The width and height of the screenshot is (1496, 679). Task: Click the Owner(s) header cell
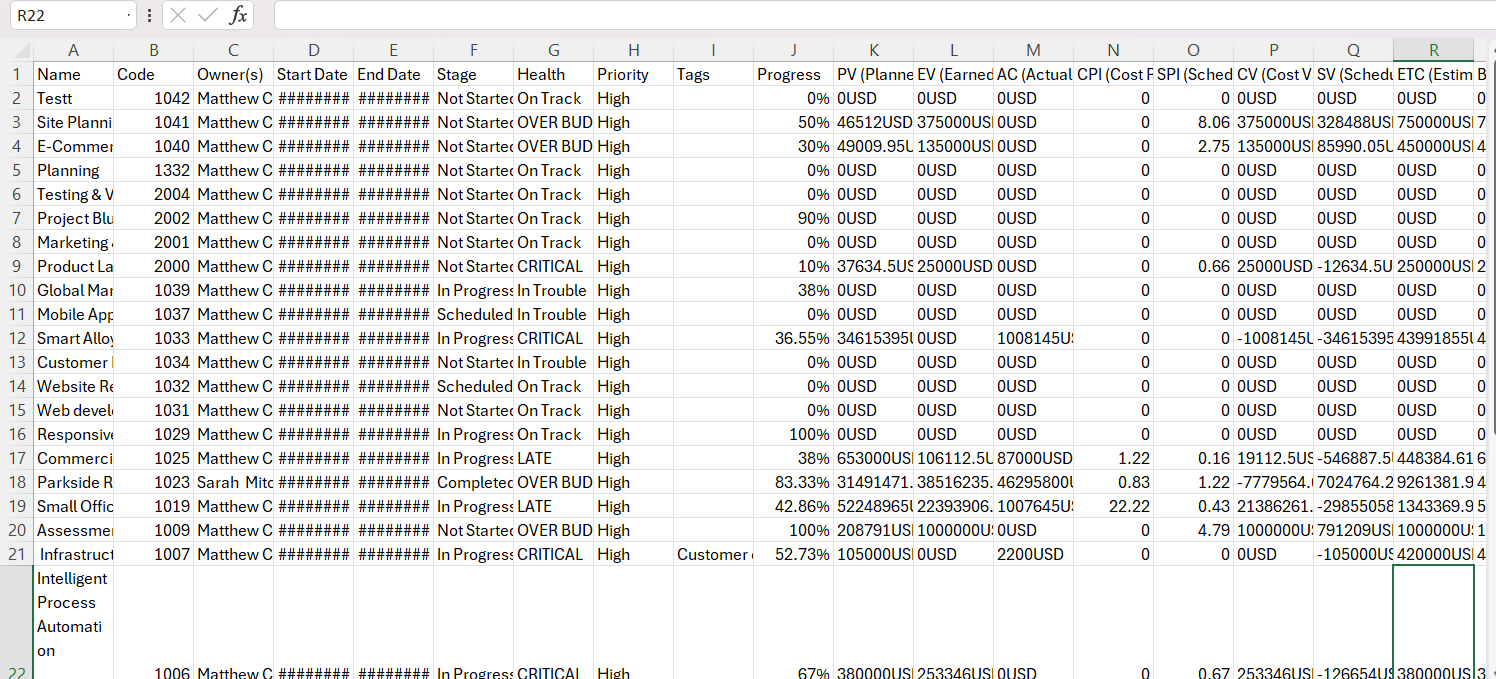(x=233, y=74)
